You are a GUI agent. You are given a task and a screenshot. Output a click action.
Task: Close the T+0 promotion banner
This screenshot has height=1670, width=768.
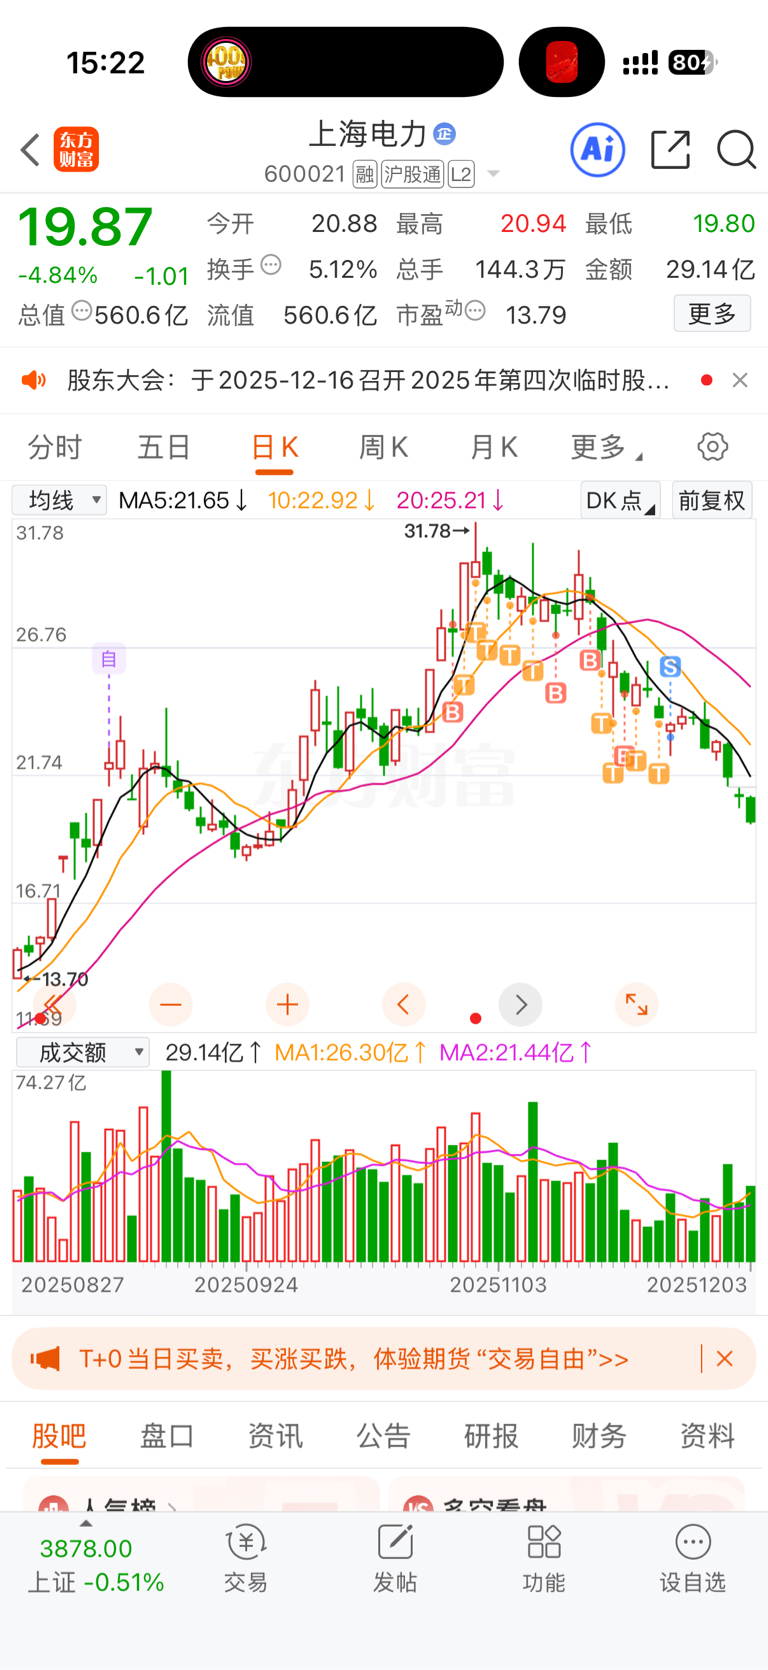725,1359
